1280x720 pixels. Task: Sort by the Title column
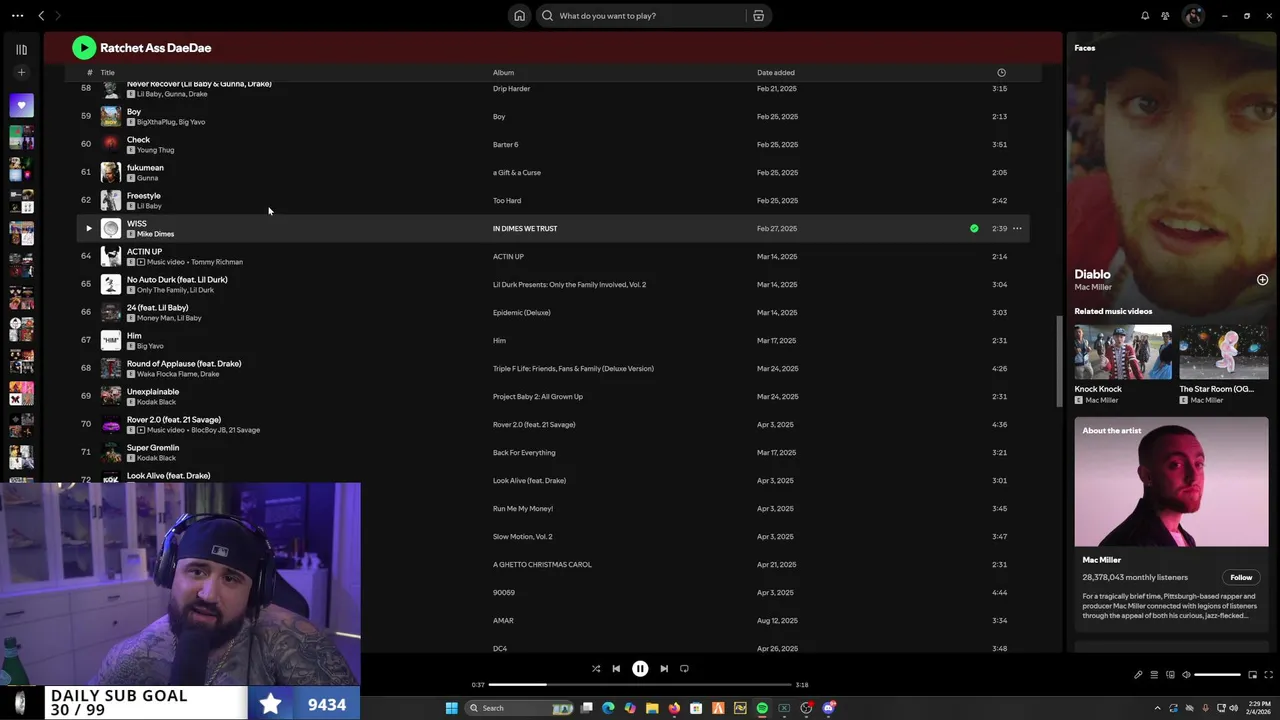click(107, 72)
